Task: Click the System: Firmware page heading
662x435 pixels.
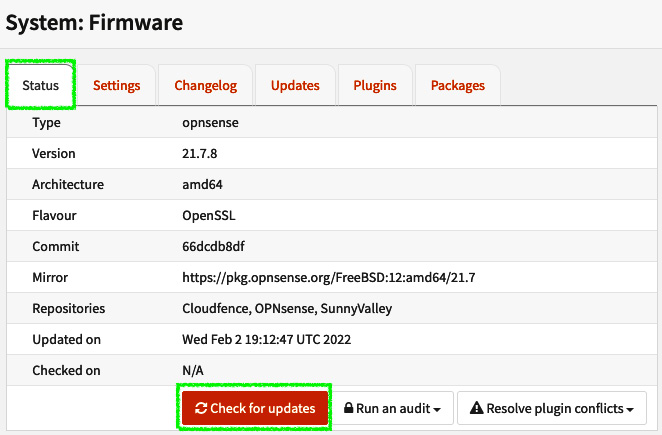Action: coord(94,23)
